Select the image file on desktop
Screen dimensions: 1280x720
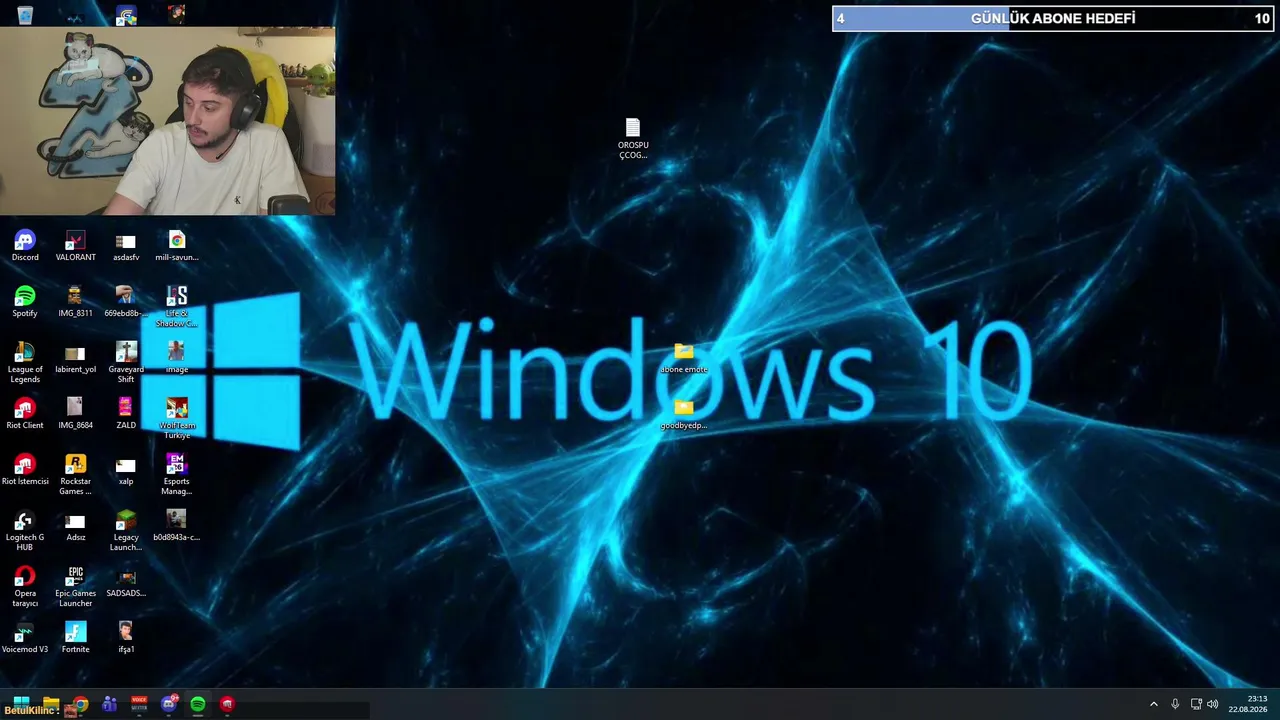(x=177, y=358)
